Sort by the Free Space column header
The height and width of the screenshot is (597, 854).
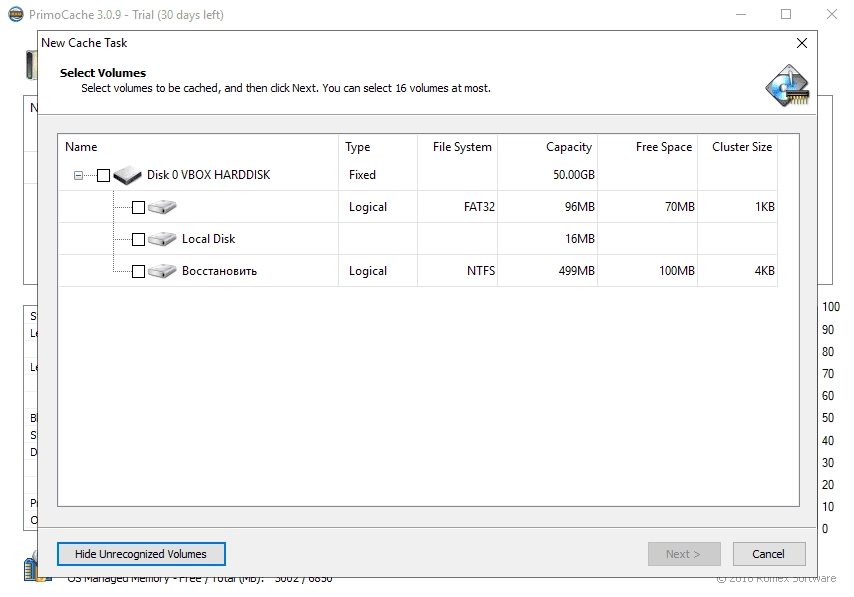tap(648, 147)
